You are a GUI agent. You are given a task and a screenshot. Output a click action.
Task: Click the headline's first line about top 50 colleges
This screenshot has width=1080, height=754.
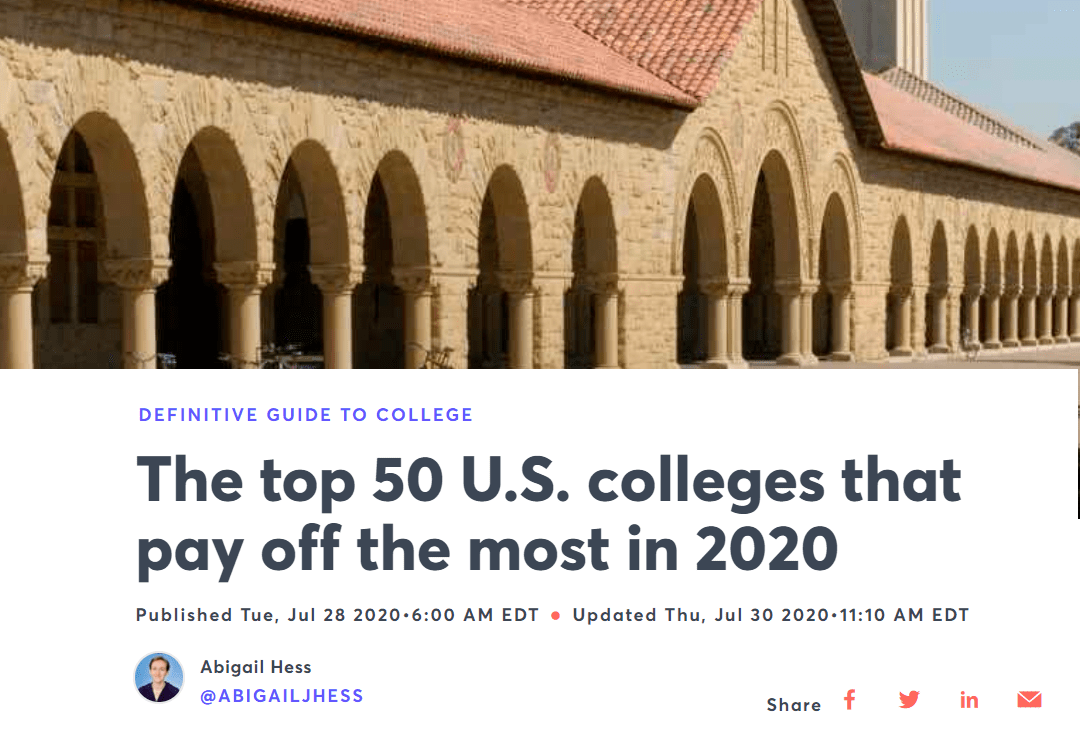tap(548, 481)
